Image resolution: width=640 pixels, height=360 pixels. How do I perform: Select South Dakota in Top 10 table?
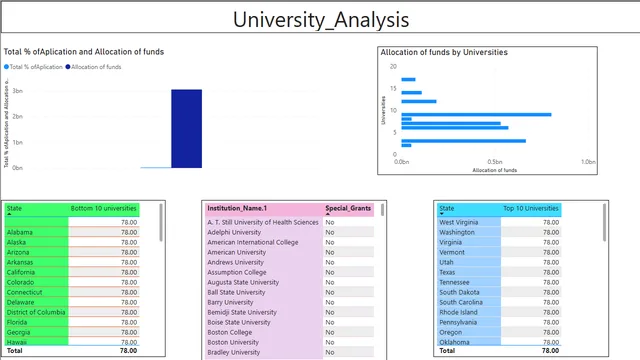pyautogui.click(x=499, y=292)
